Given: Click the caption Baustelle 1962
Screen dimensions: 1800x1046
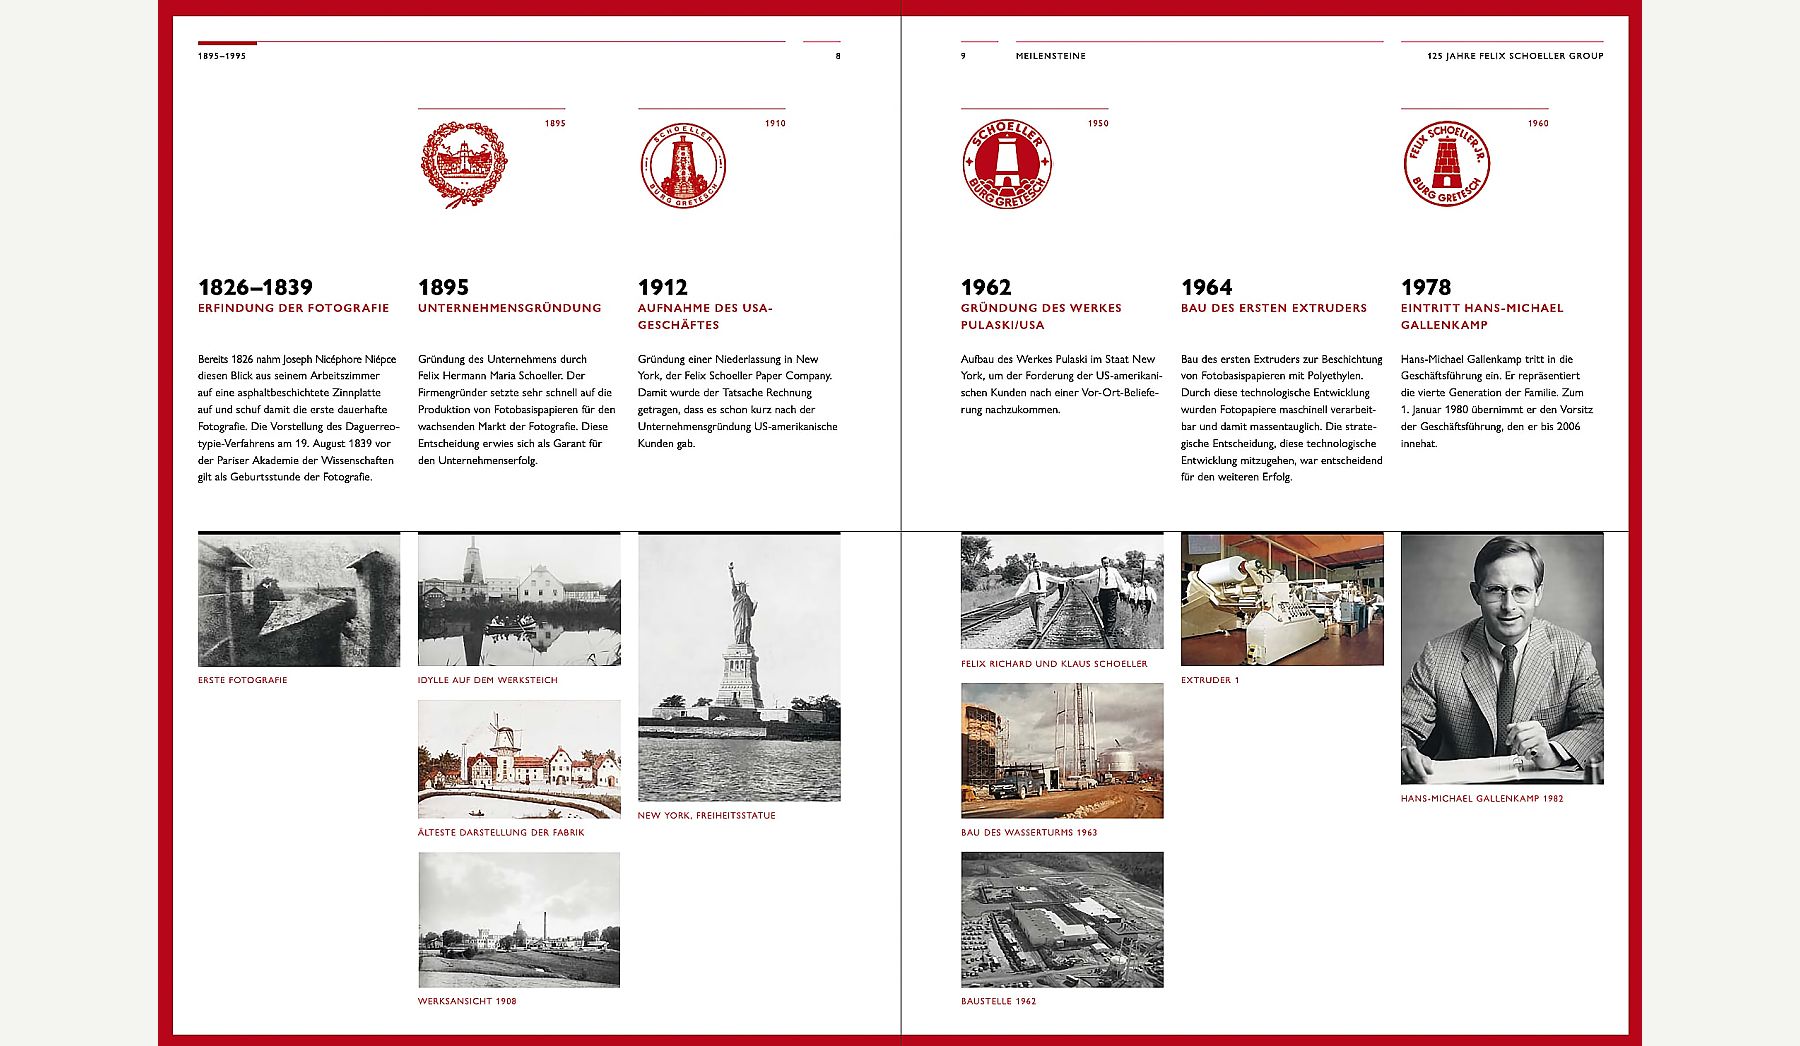Looking at the screenshot, I should coord(999,1001).
